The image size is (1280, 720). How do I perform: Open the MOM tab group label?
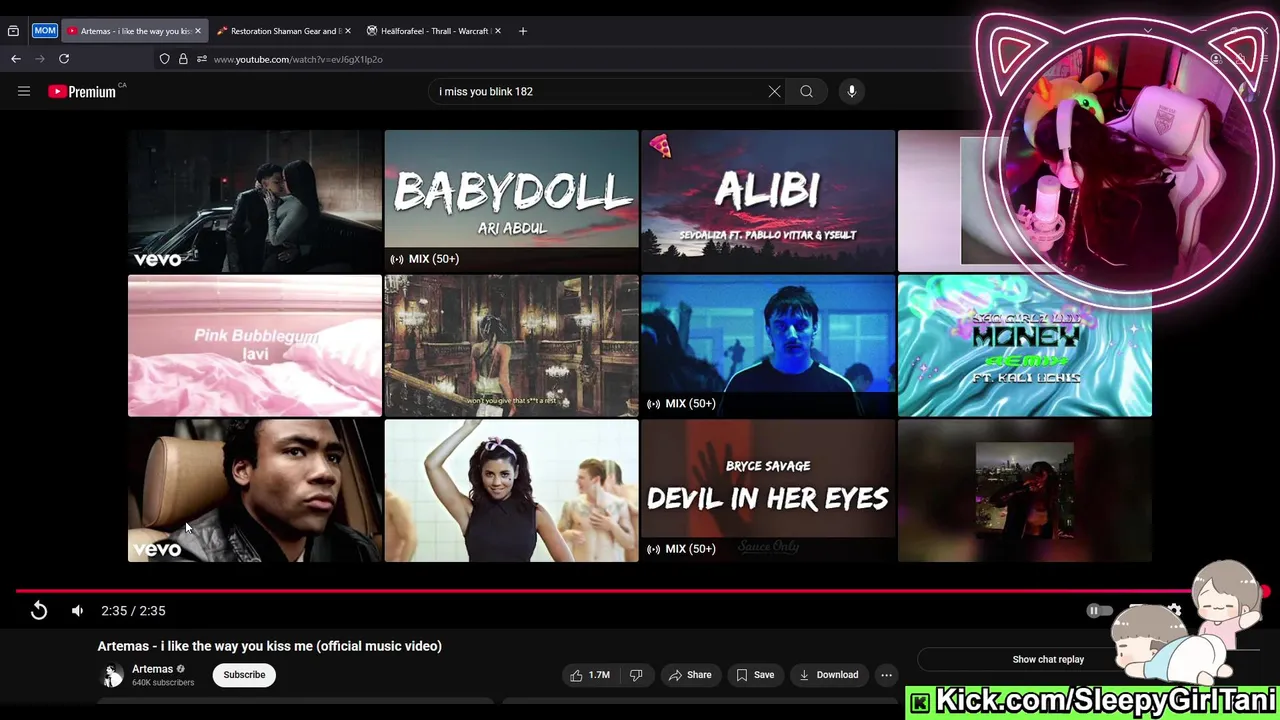coord(45,31)
